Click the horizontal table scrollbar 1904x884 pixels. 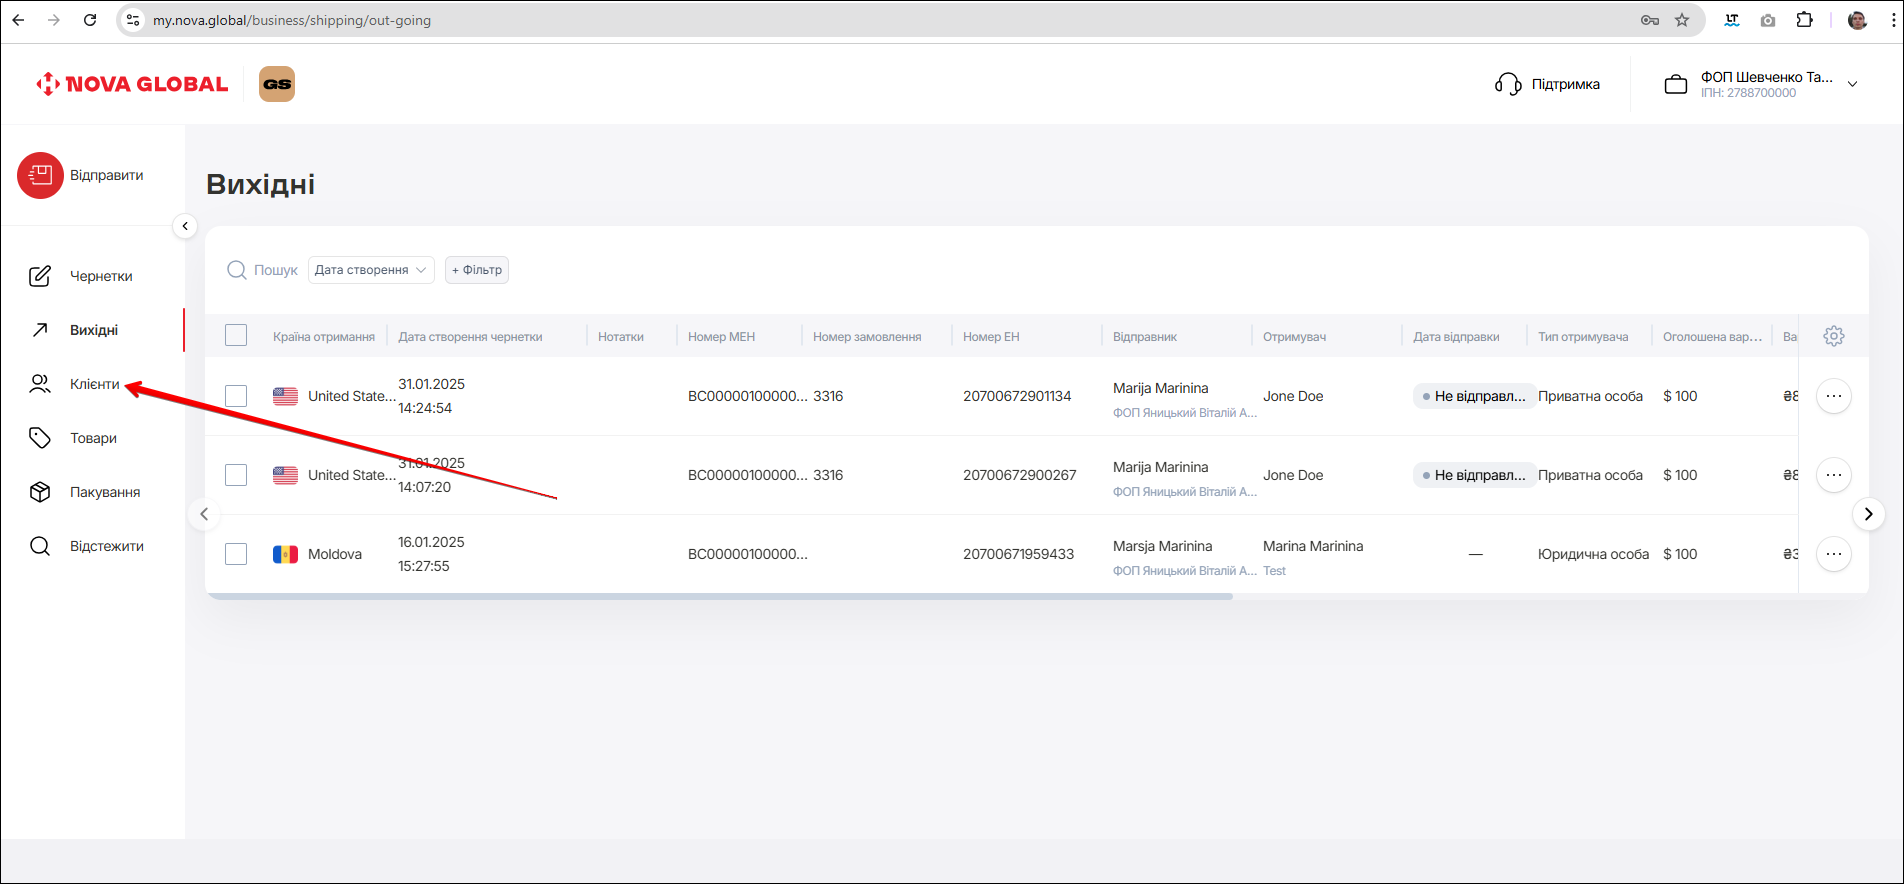[720, 596]
